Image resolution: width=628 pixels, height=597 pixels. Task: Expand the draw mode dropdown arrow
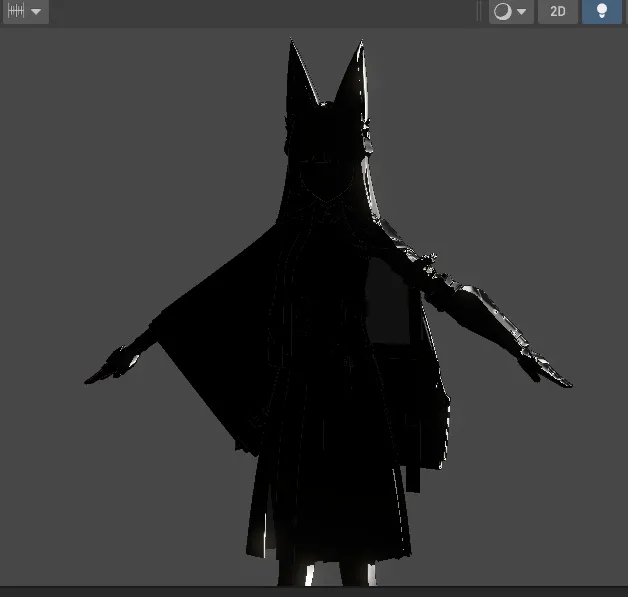pos(521,12)
